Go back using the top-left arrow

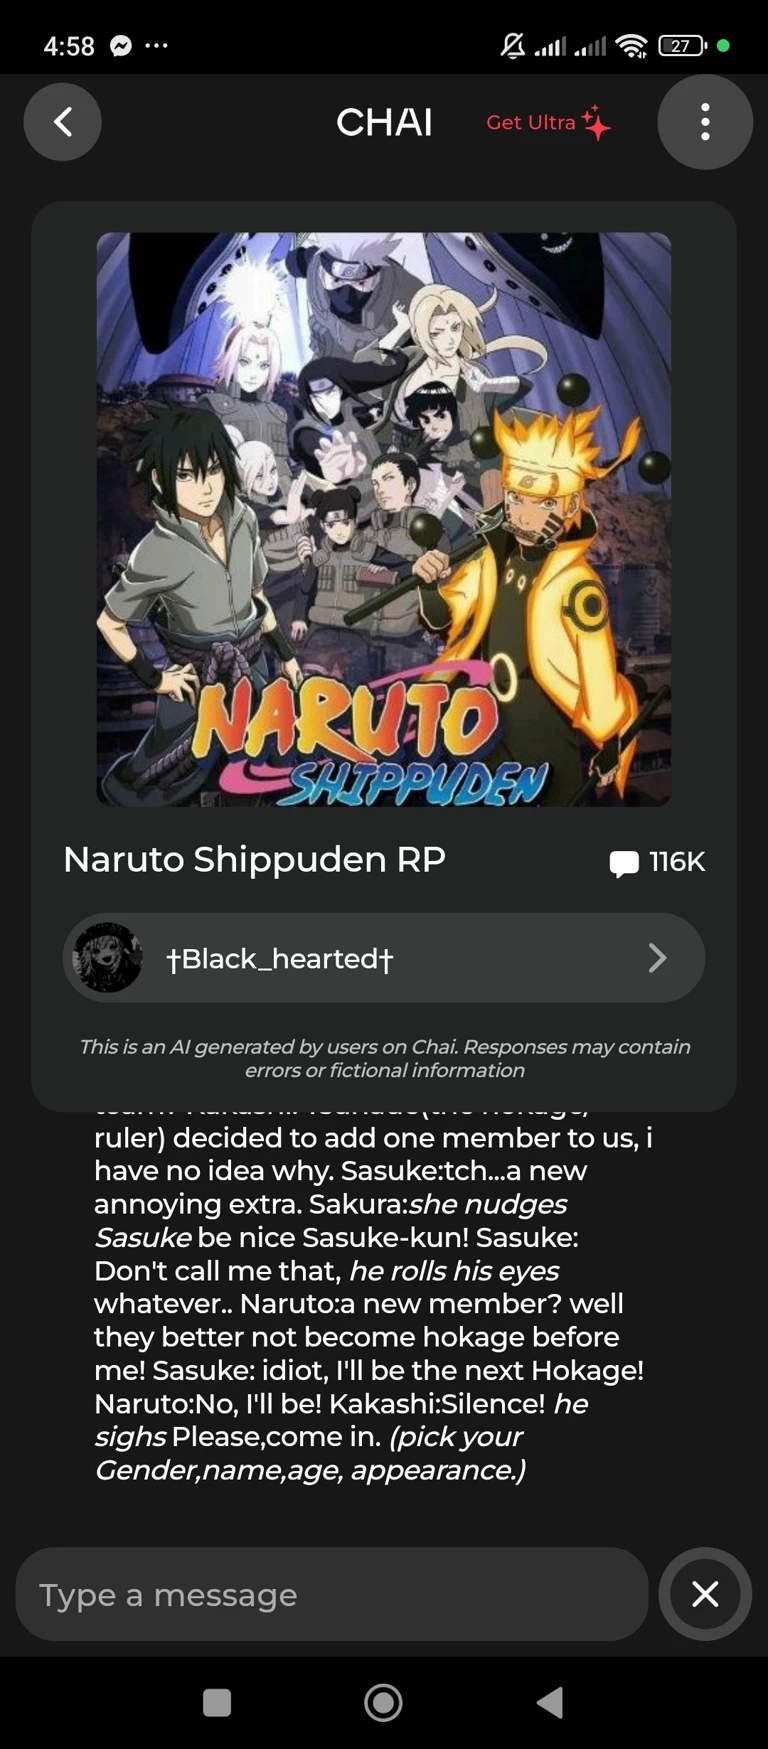62,122
